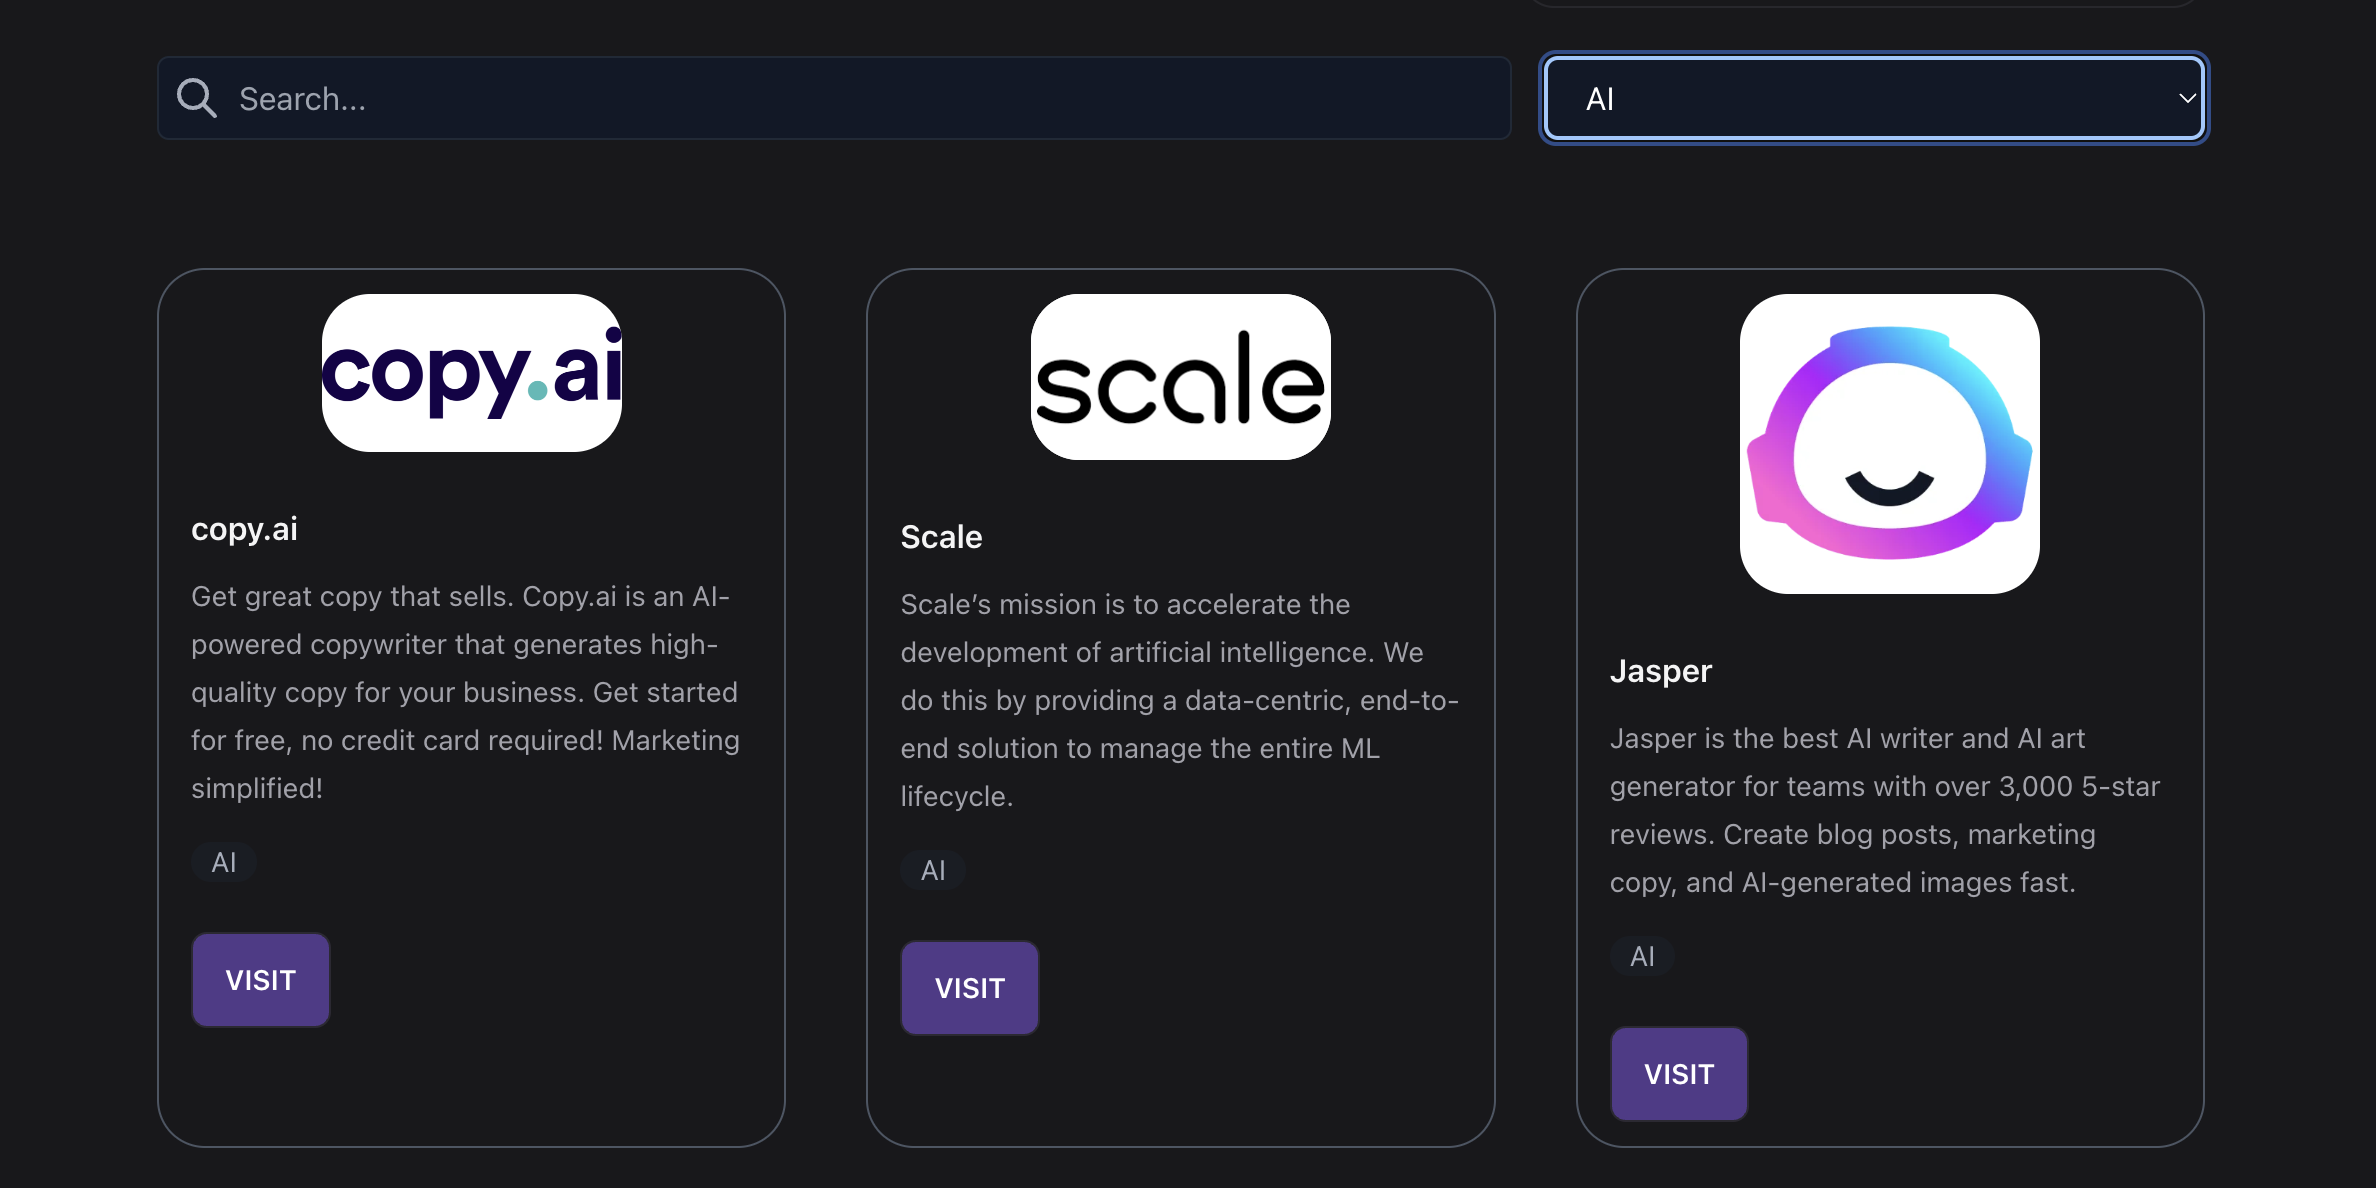2376x1188 pixels.
Task: Click the copy.ai card title
Action: pyautogui.click(x=244, y=529)
